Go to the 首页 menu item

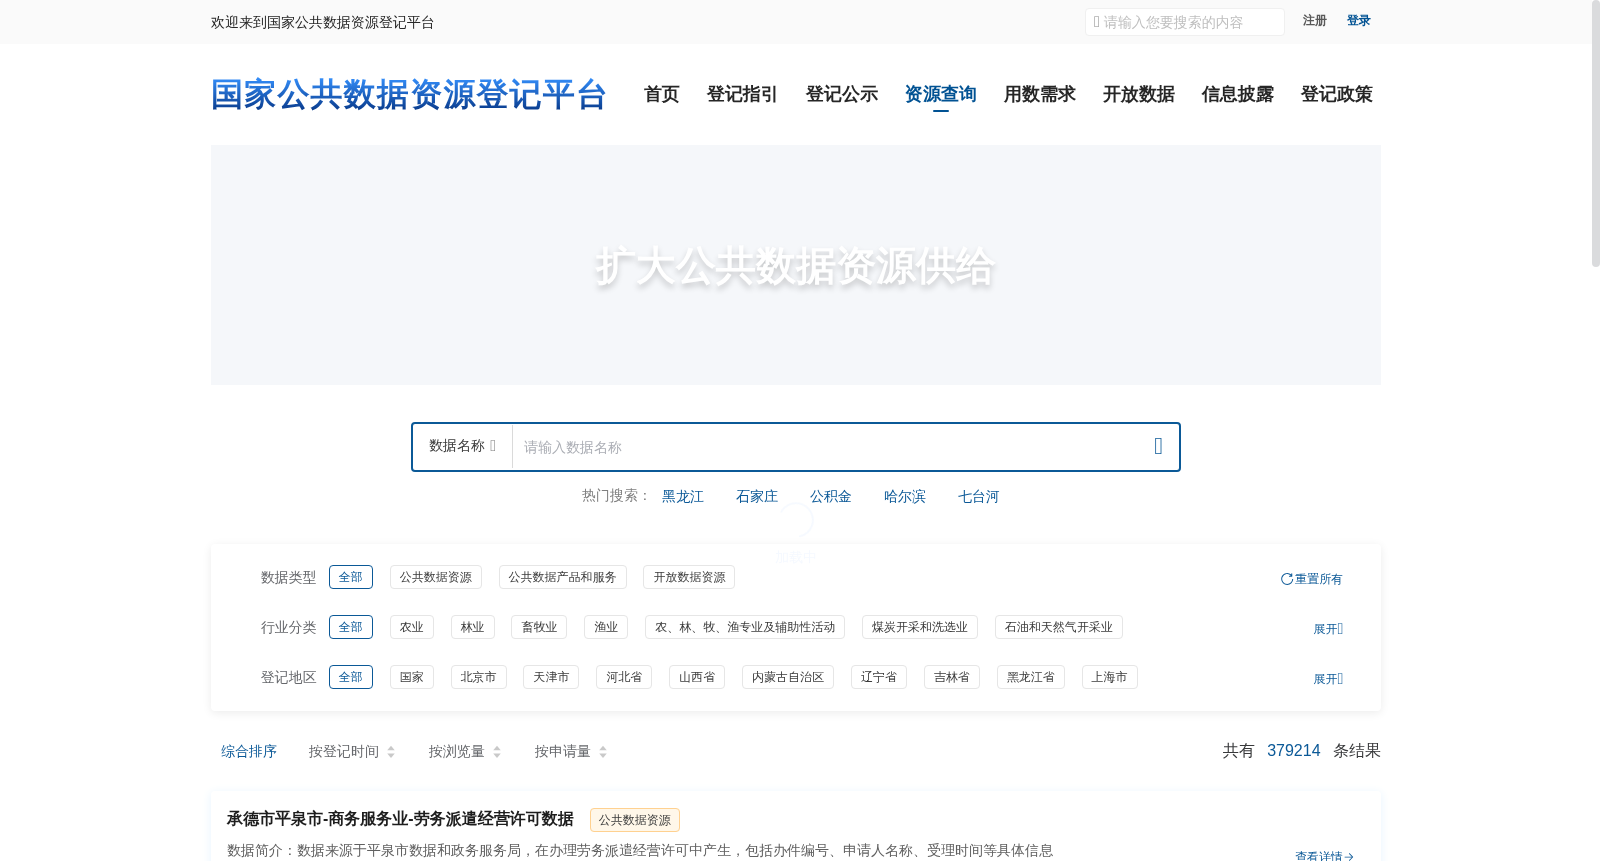661,94
